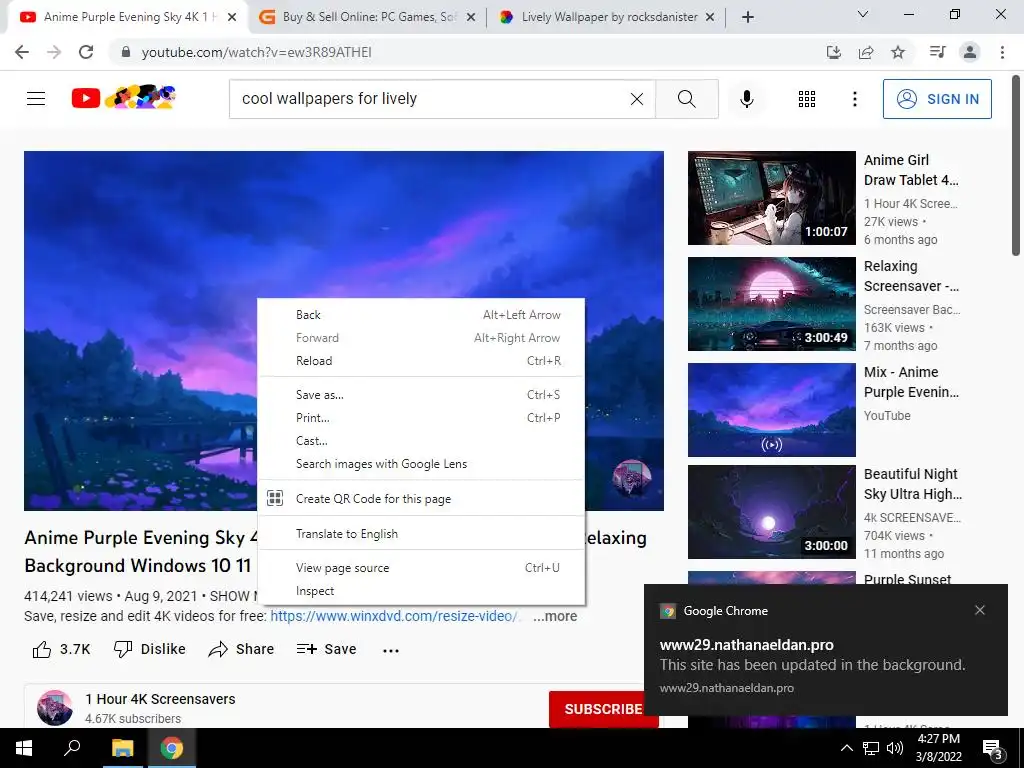Click the Relaxing Screensaver title
1024x768 pixels.
(x=911, y=276)
